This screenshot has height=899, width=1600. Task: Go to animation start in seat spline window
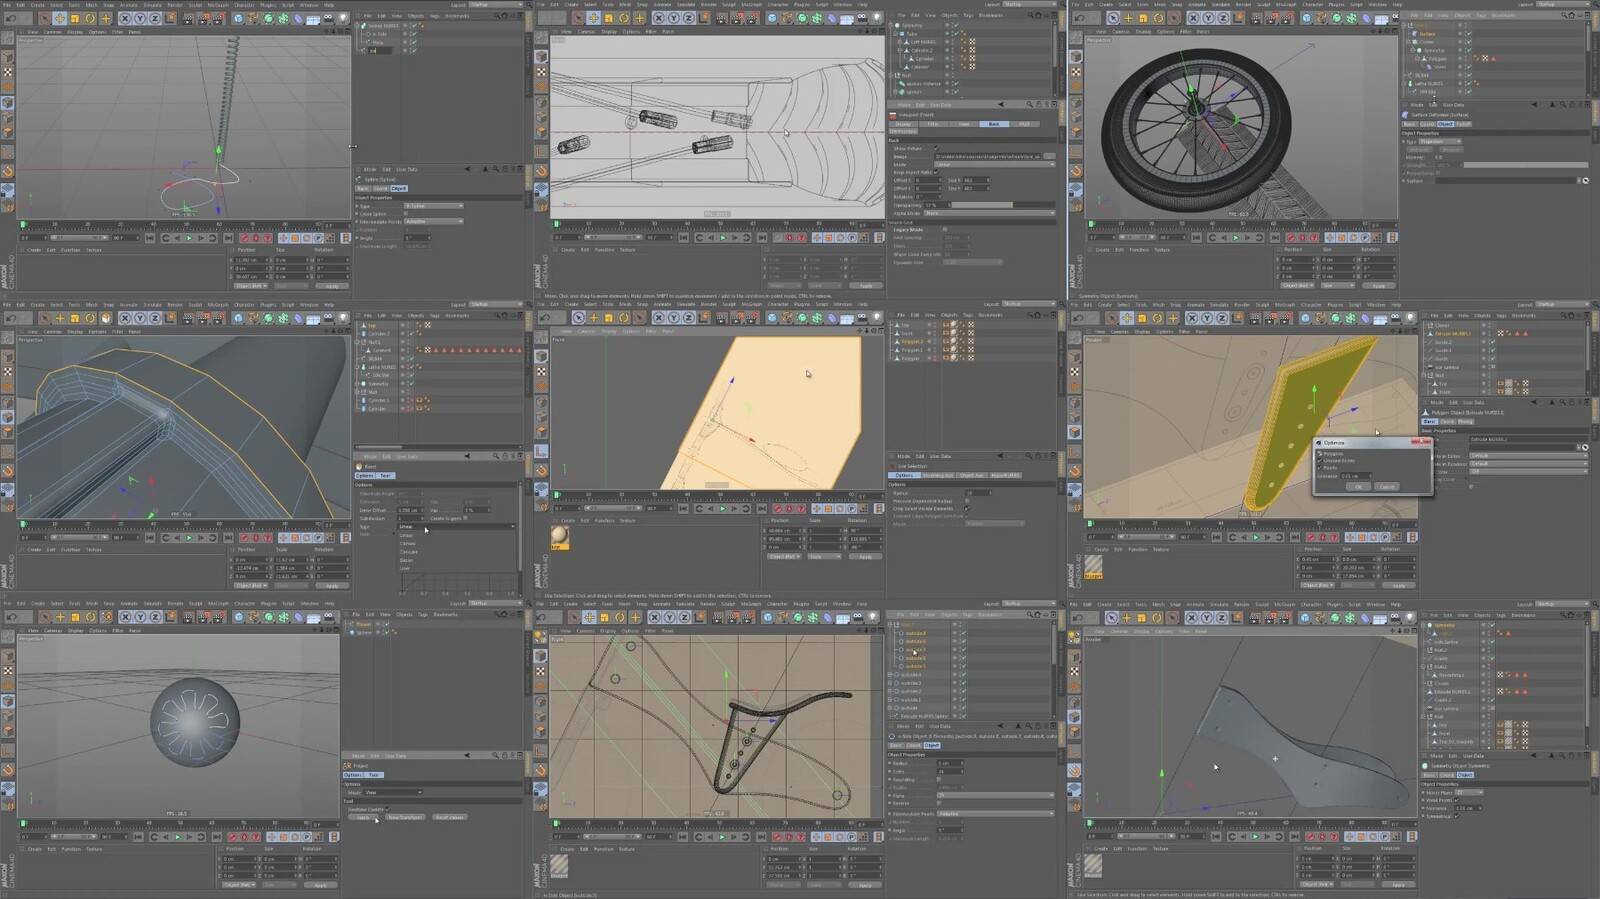684,837
